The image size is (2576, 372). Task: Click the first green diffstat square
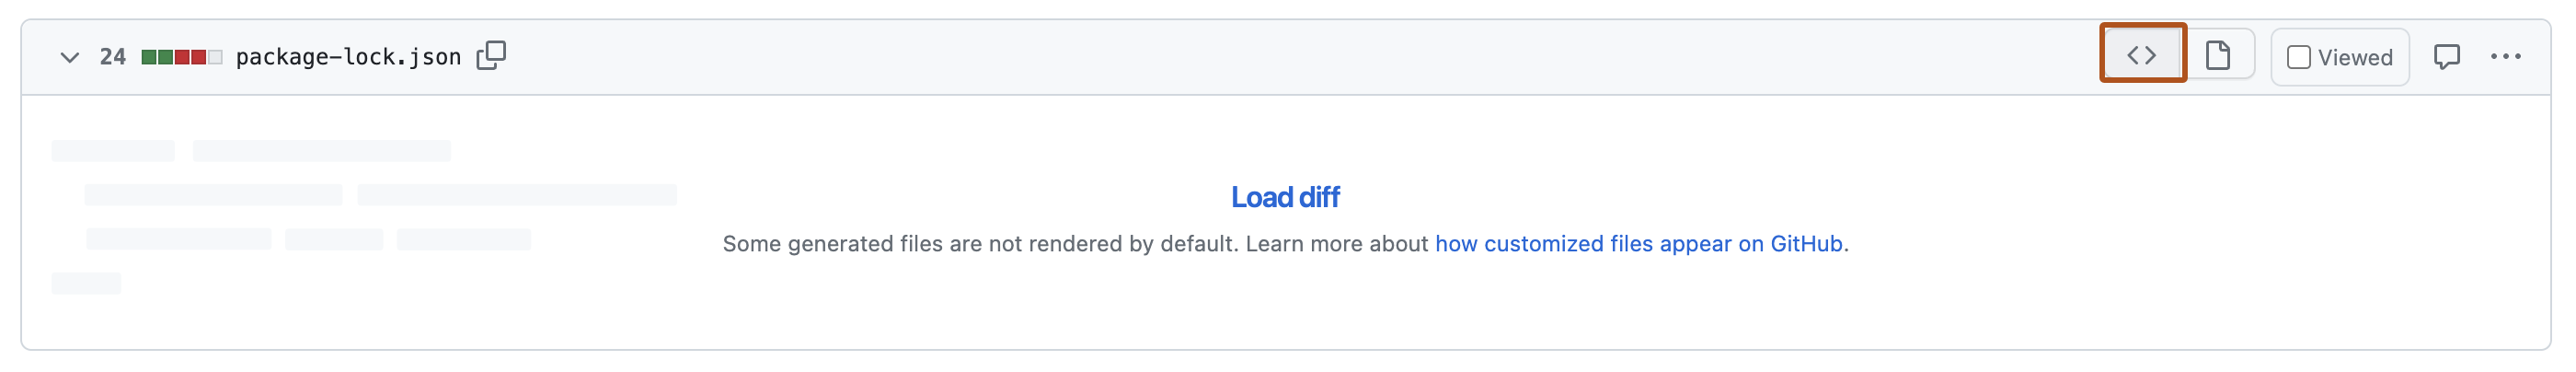[x=149, y=57]
